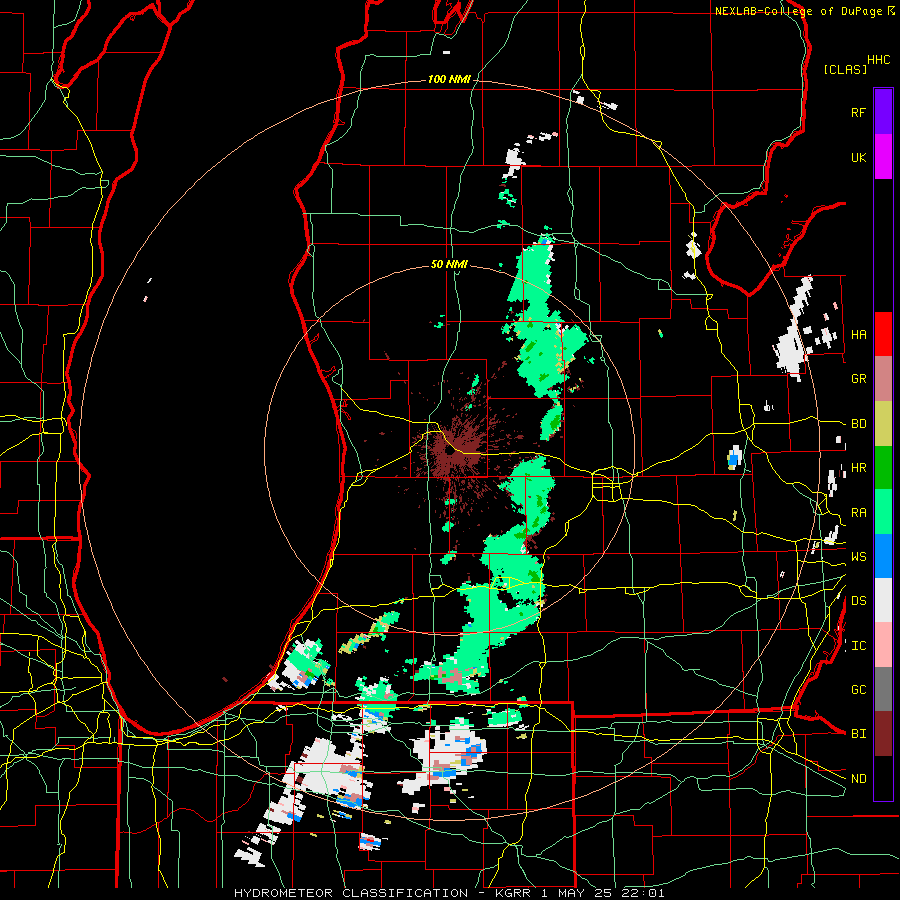900x900 pixels.
Task: Click the brown BI legend color block
Action: pyautogui.click(x=883, y=734)
